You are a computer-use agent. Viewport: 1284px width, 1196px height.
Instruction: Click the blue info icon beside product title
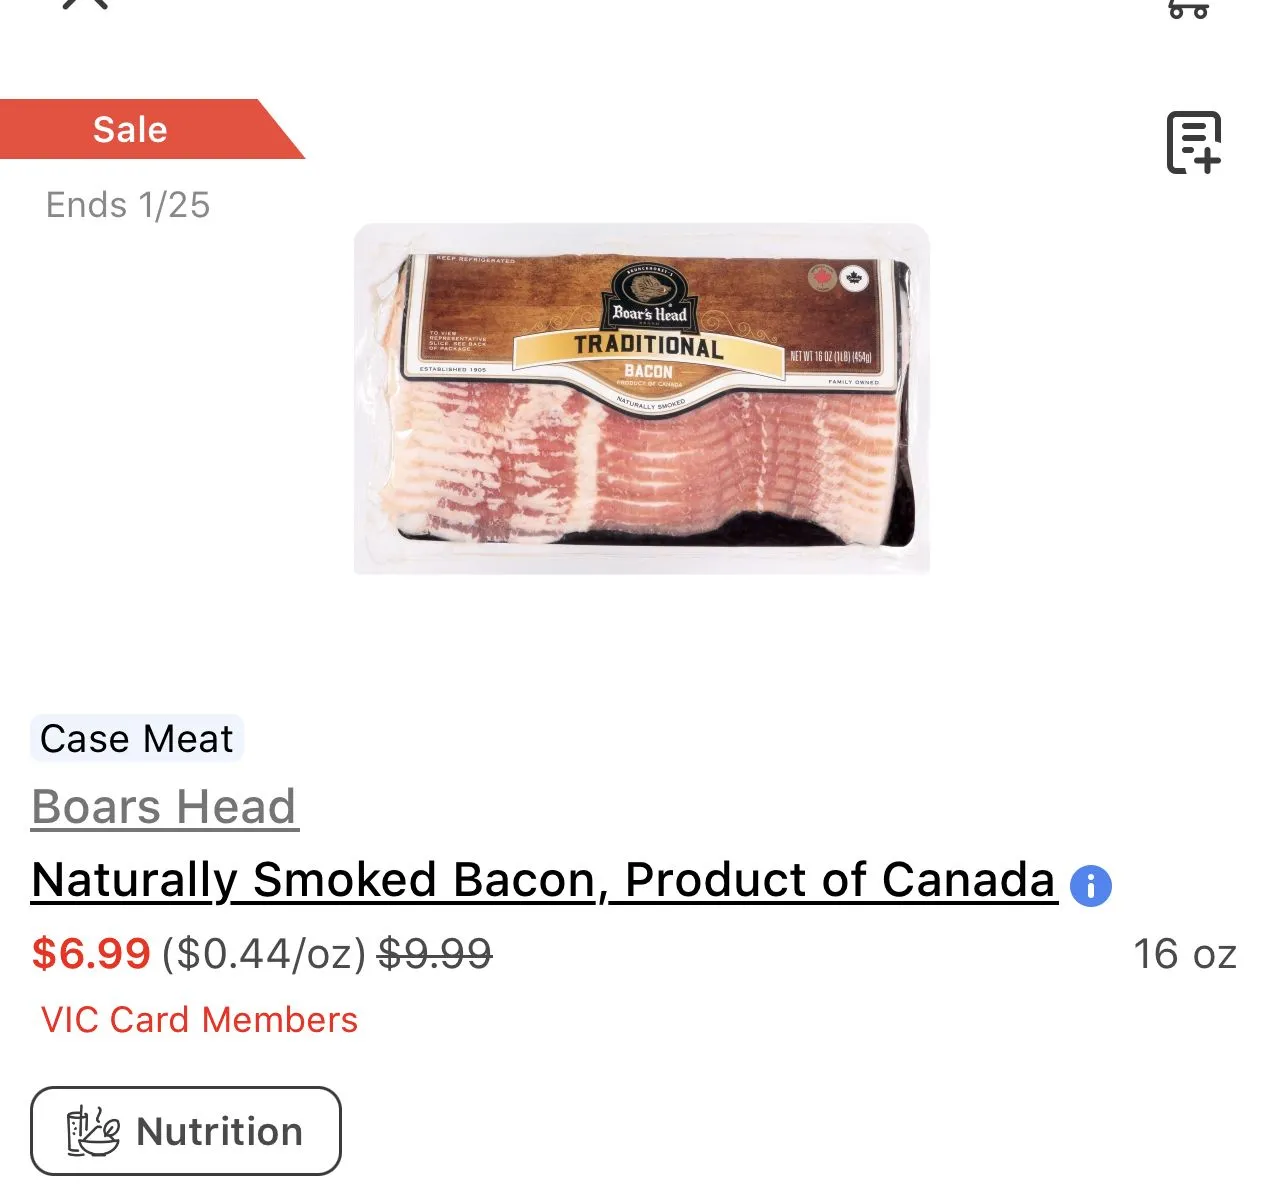click(x=1090, y=886)
